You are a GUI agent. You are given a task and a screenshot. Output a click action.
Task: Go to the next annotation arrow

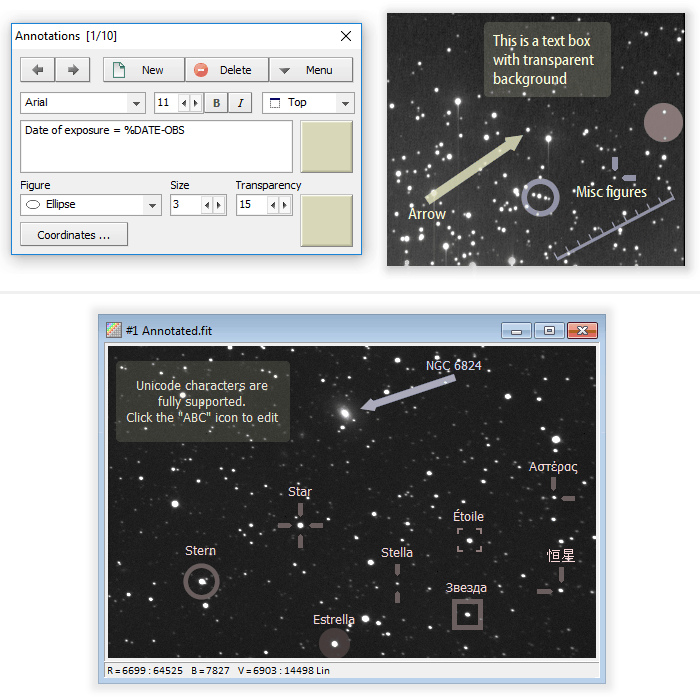pos(72,70)
